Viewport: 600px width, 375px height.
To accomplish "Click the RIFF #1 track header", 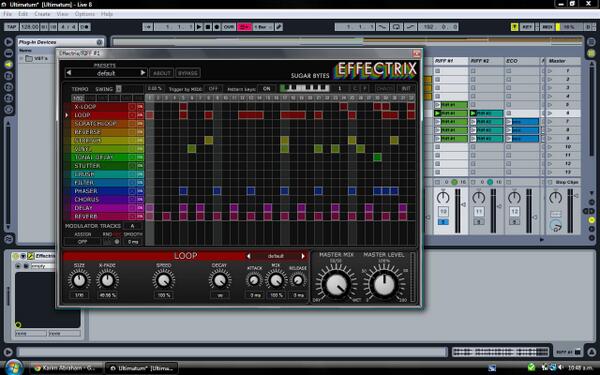I will tap(451, 61).
